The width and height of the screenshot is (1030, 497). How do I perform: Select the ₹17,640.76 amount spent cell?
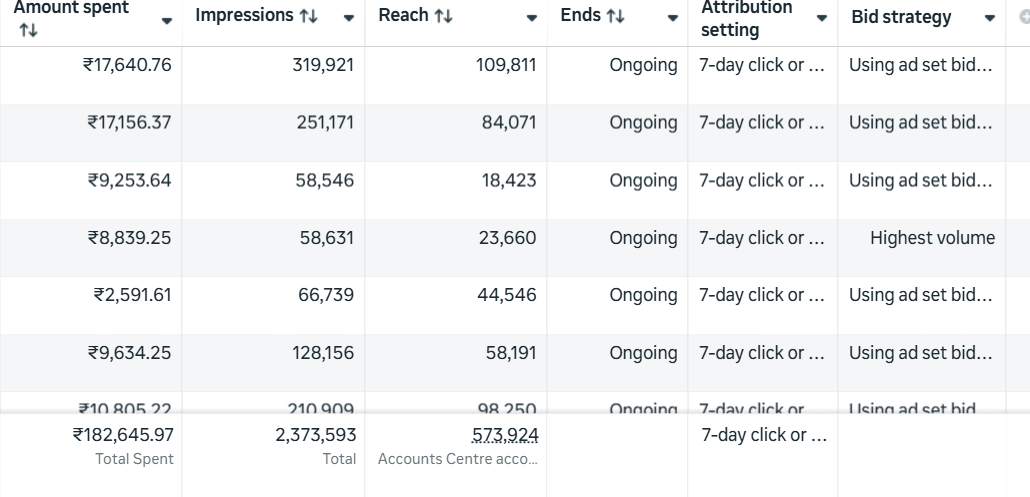tap(127, 65)
